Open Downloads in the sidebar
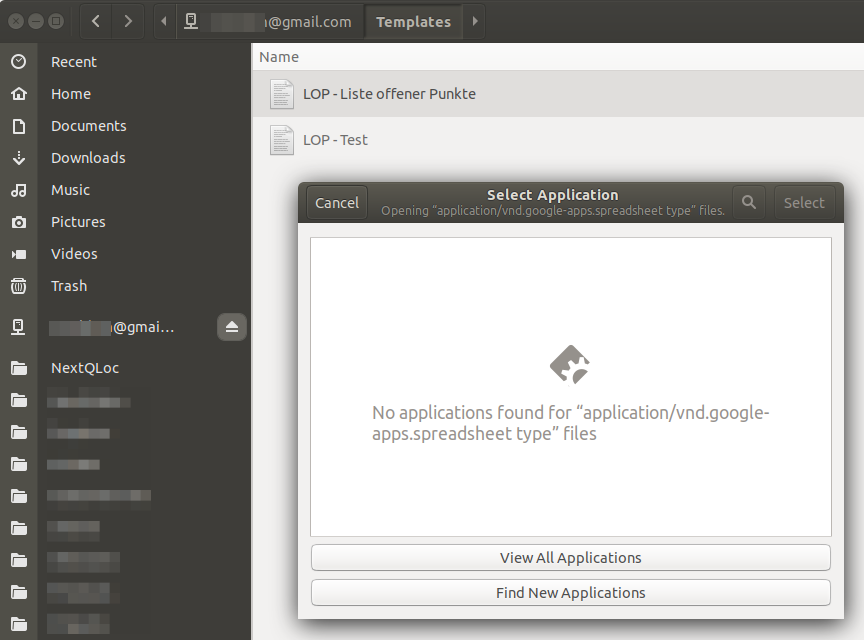This screenshot has height=640, width=864. [88, 158]
